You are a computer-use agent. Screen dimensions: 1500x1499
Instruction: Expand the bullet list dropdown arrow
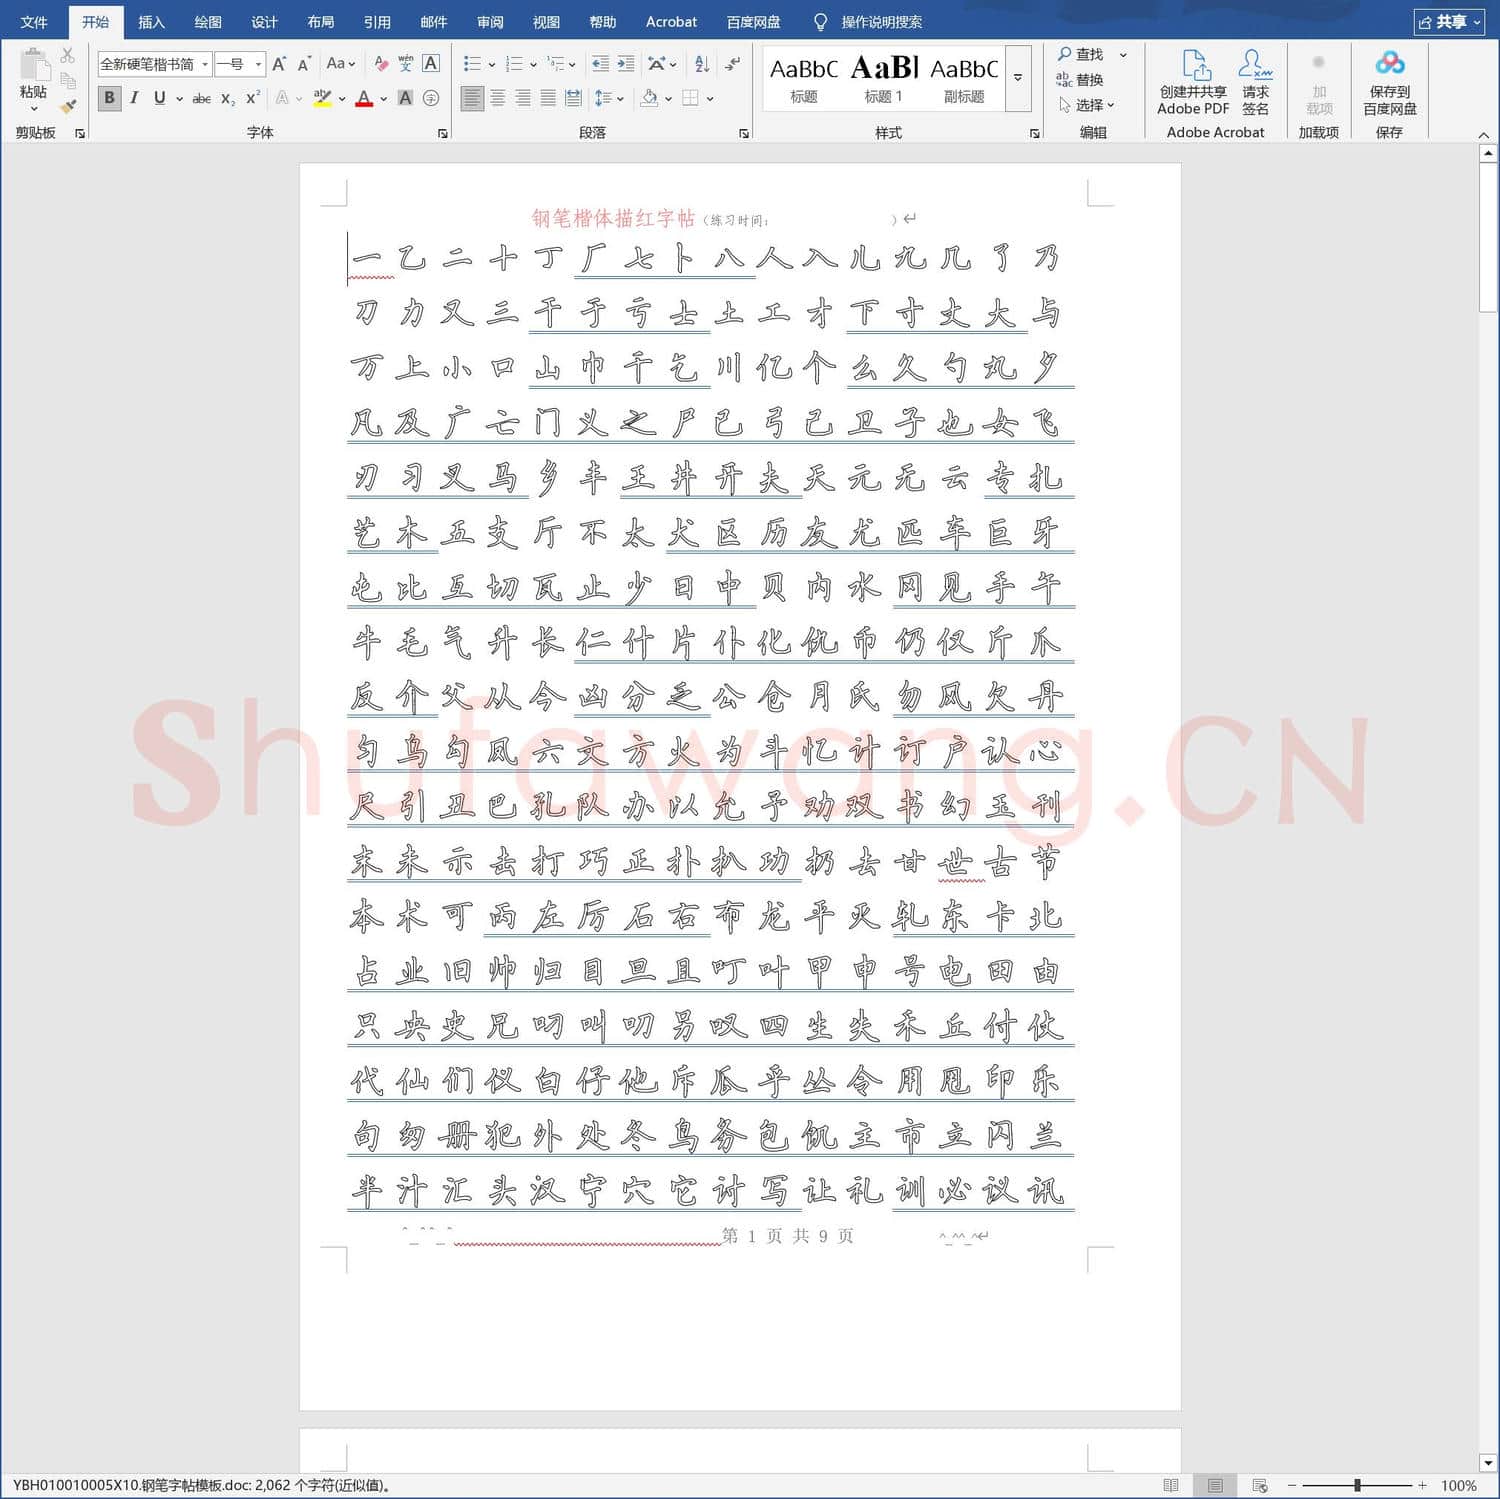[492, 65]
